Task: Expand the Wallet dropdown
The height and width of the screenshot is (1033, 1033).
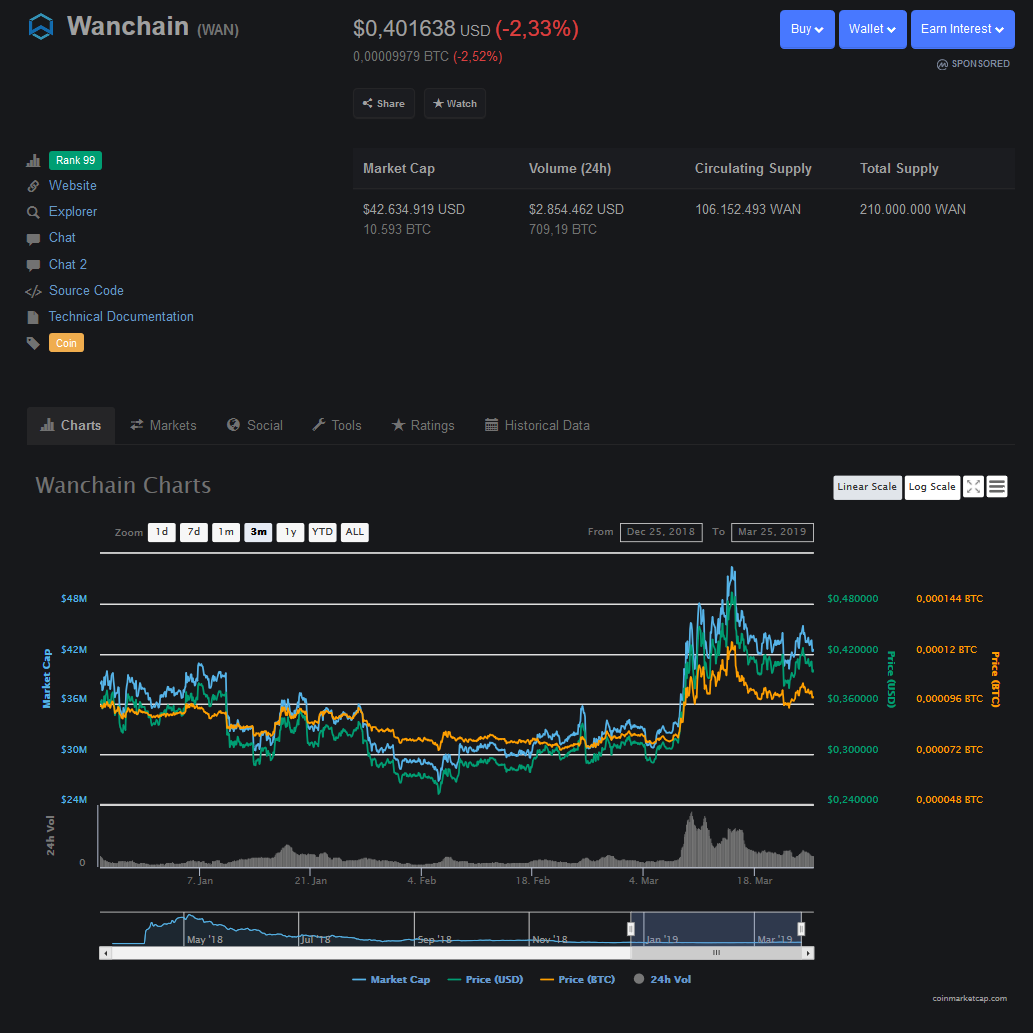Action: (x=872, y=29)
